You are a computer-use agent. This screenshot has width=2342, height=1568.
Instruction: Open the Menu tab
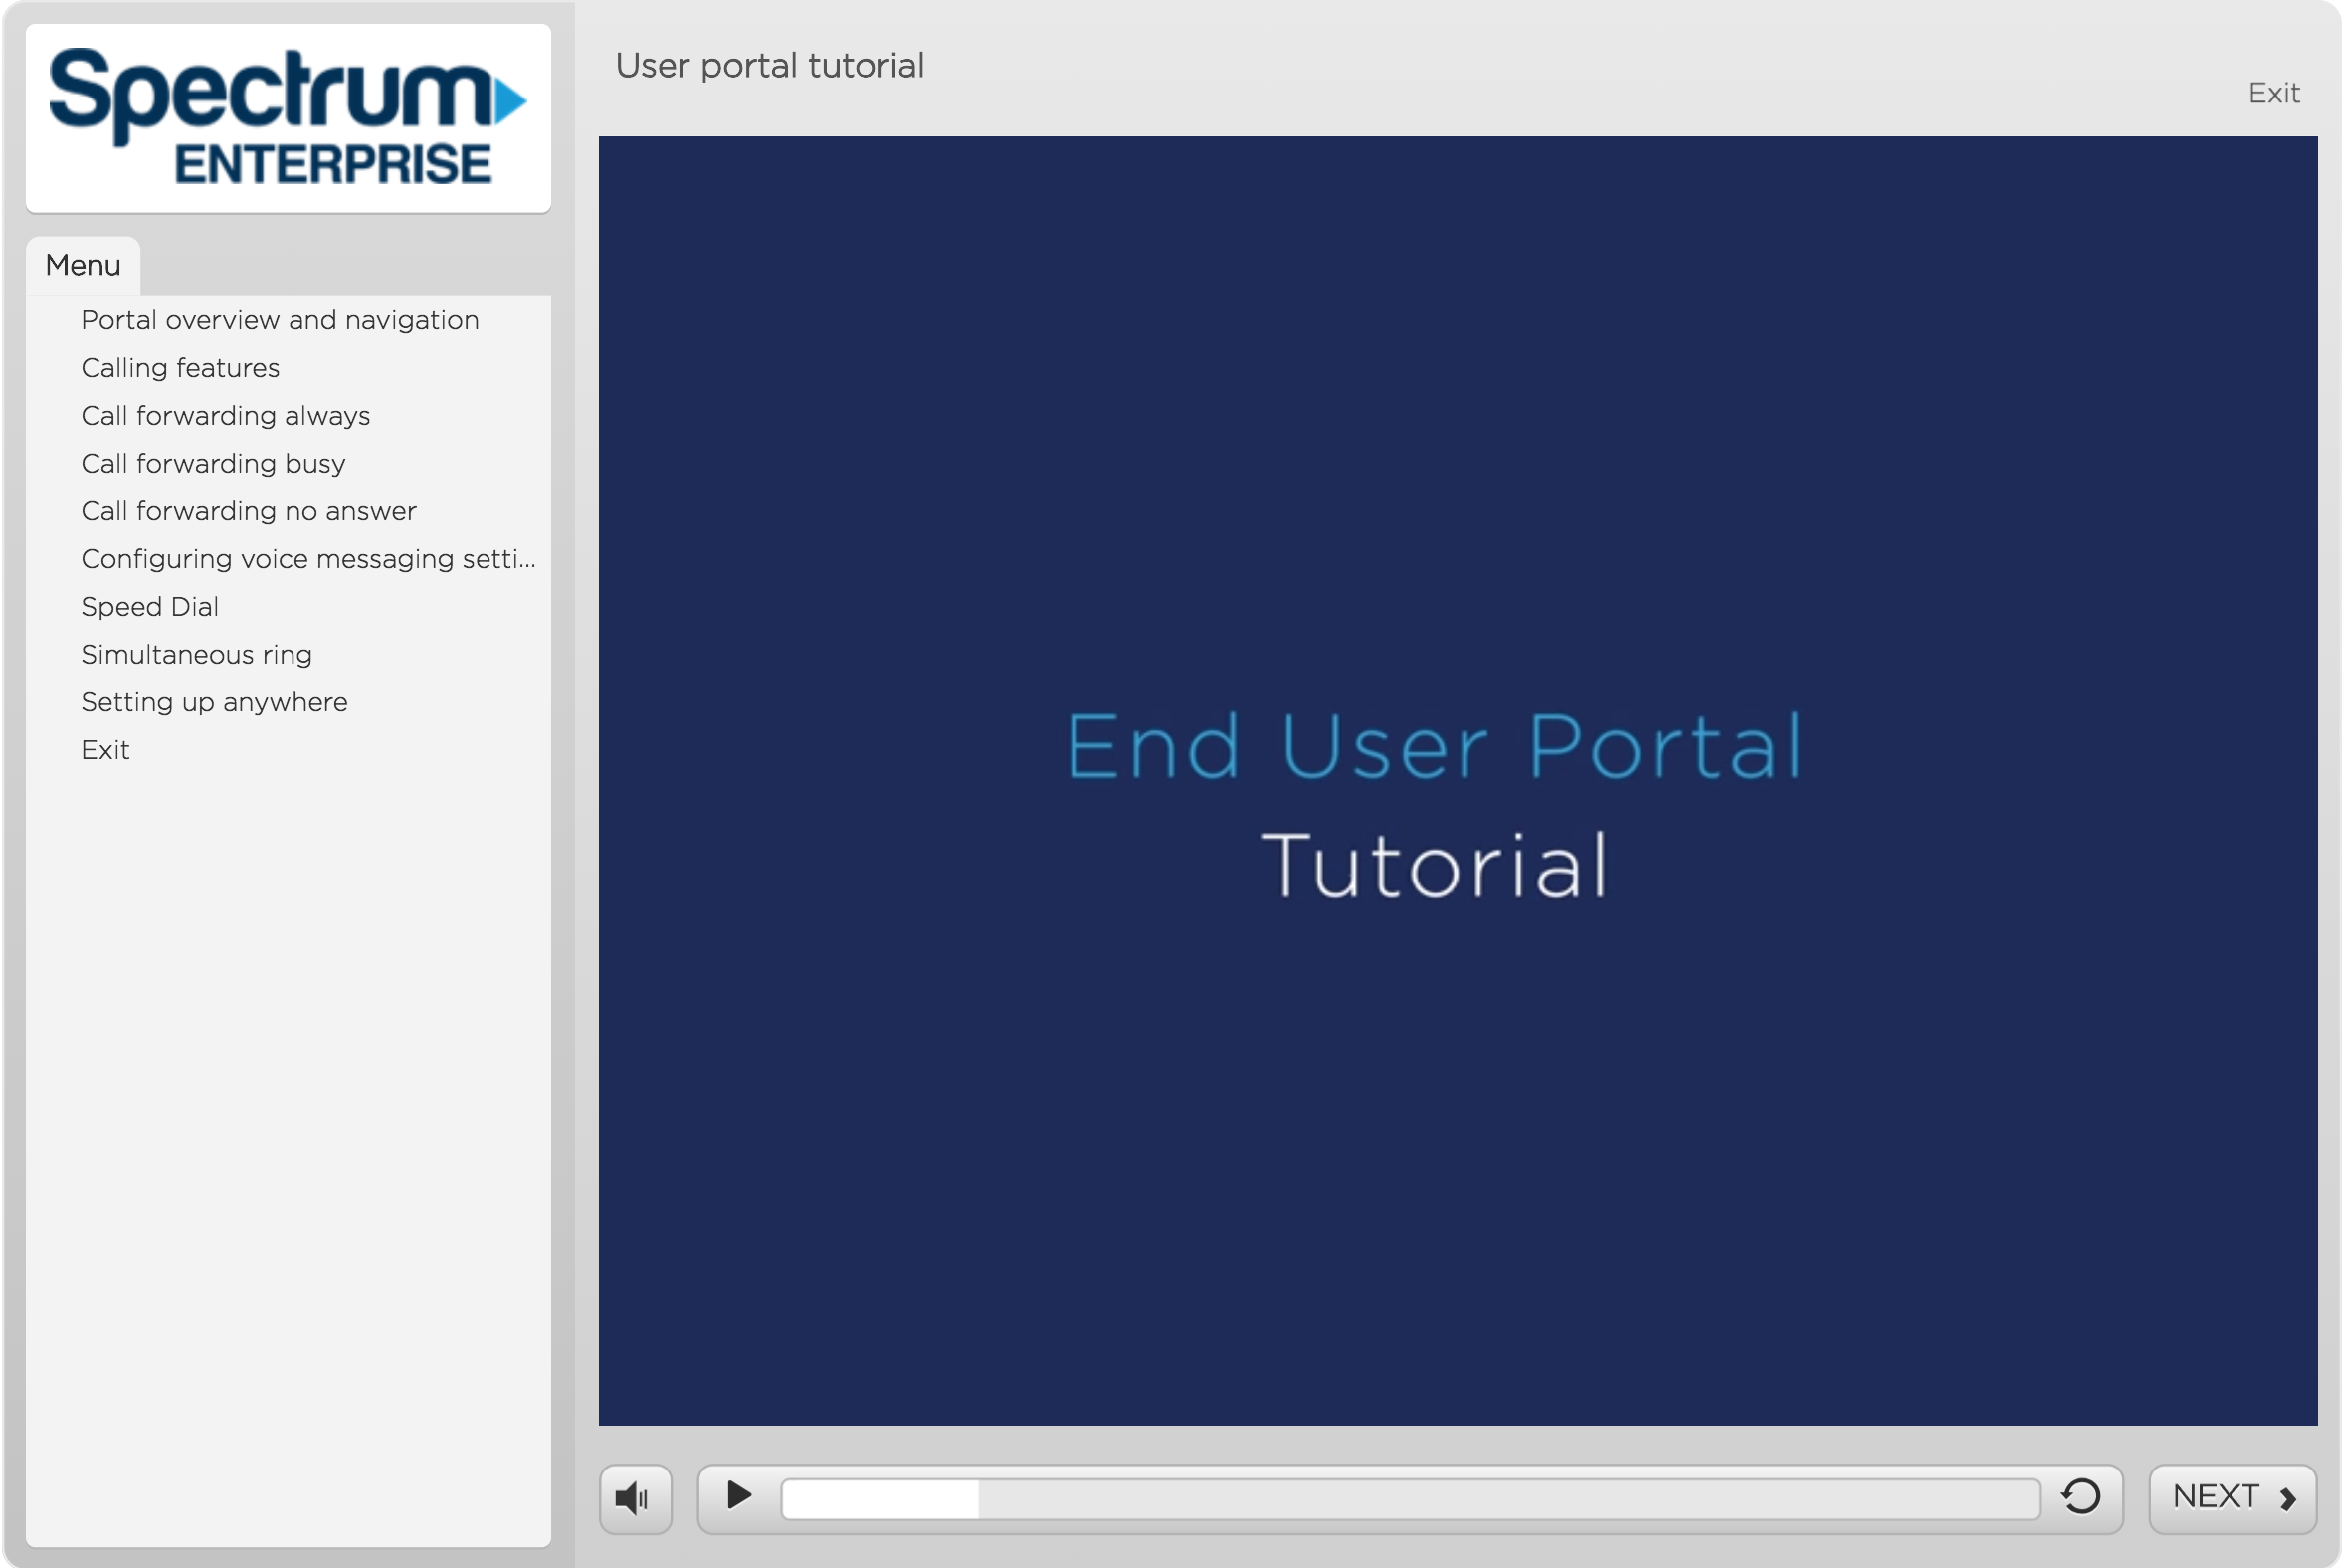click(83, 265)
